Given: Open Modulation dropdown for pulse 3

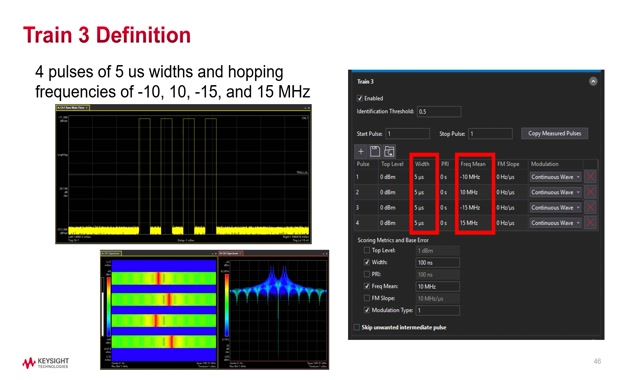Looking at the screenshot, I should coord(556,208).
